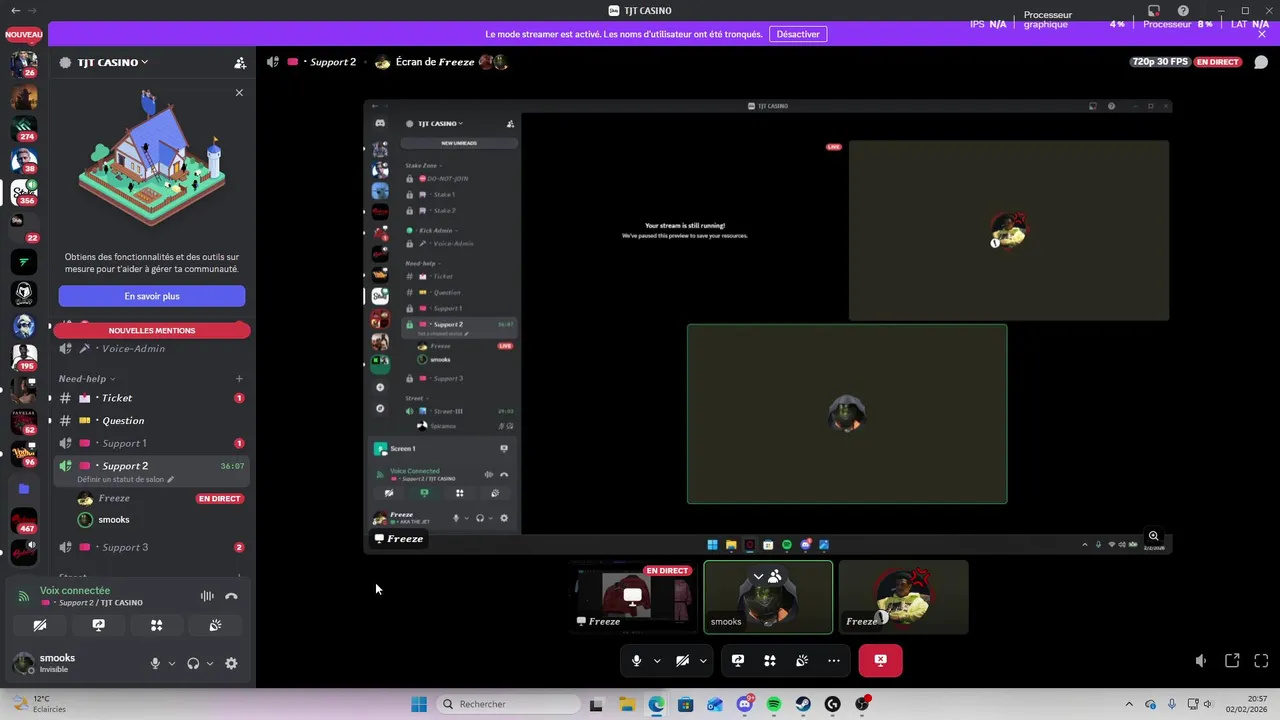Open the server with the 274 badge
1280x720 pixels.
pos(24,129)
